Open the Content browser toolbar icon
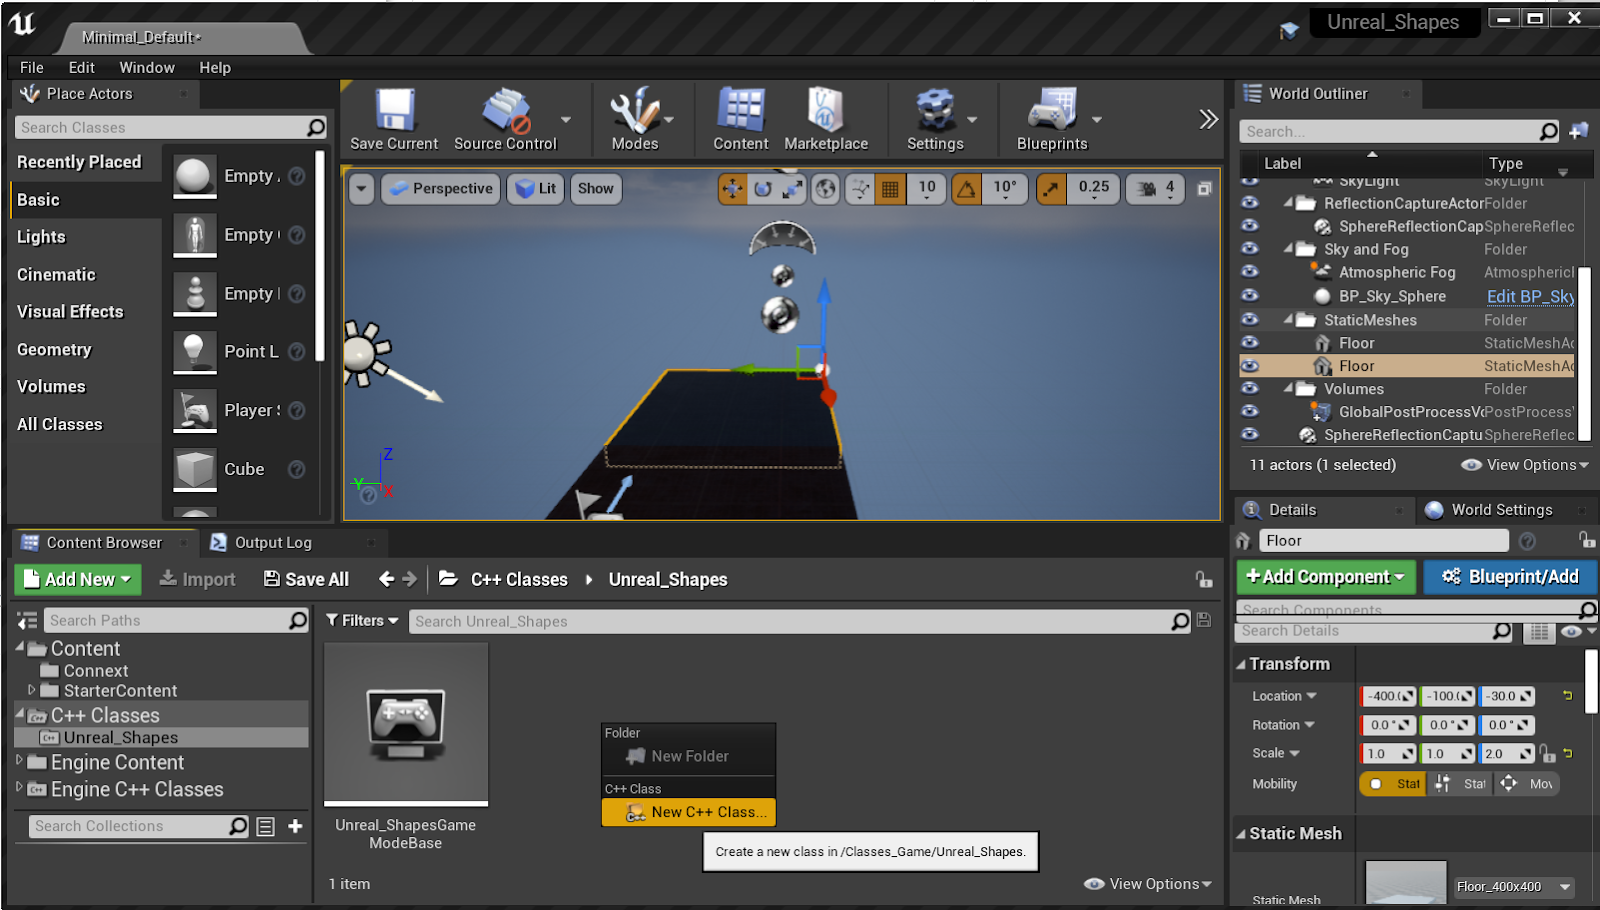This screenshot has width=1600, height=910. 741,110
